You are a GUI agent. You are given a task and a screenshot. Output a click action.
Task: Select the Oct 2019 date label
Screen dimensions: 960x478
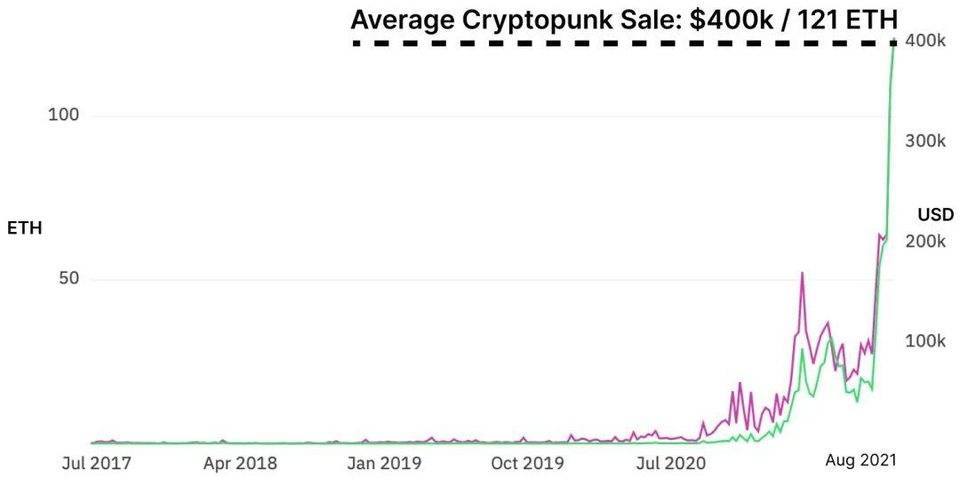(x=530, y=463)
